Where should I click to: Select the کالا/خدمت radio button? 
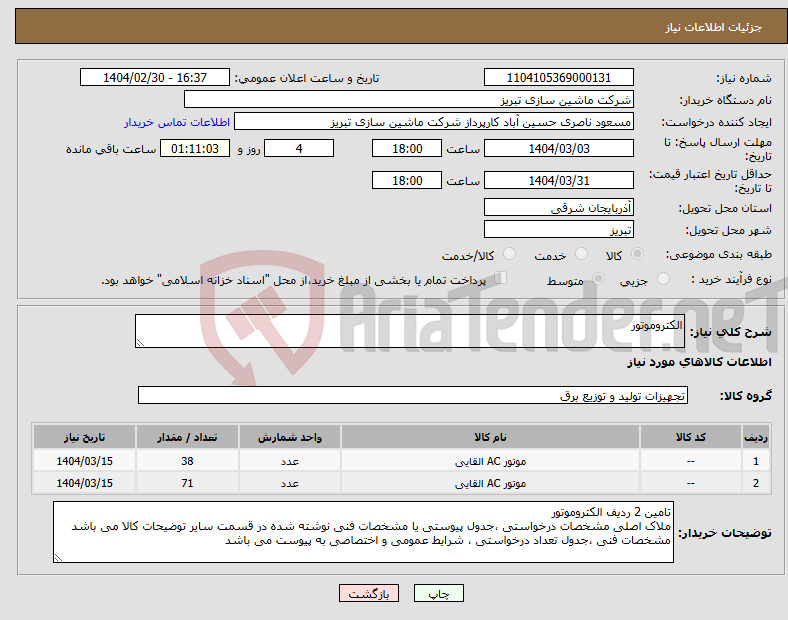[x=510, y=254]
